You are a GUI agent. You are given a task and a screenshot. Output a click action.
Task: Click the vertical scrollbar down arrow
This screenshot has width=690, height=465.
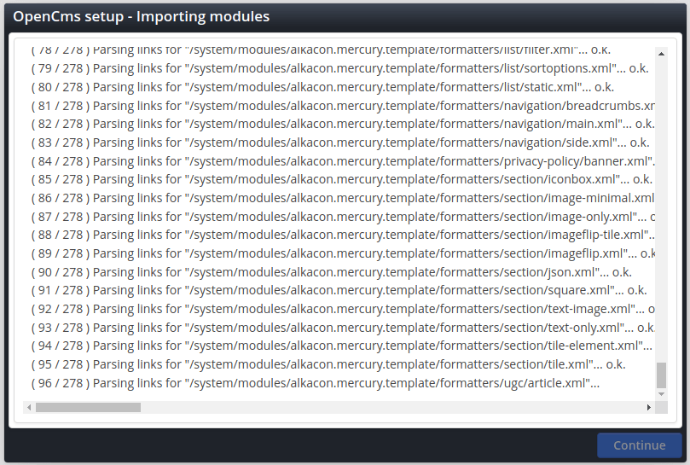(x=661, y=394)
